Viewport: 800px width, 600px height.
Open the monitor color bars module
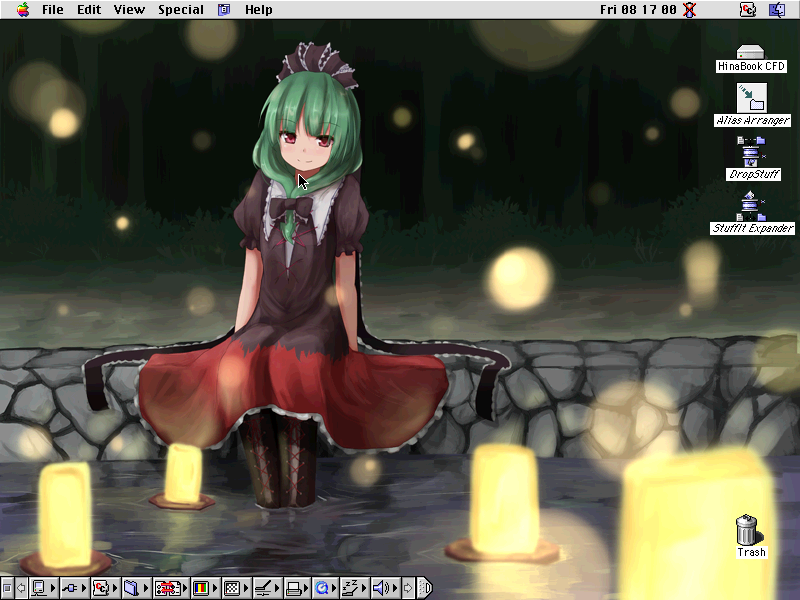[x=205, y=588]
